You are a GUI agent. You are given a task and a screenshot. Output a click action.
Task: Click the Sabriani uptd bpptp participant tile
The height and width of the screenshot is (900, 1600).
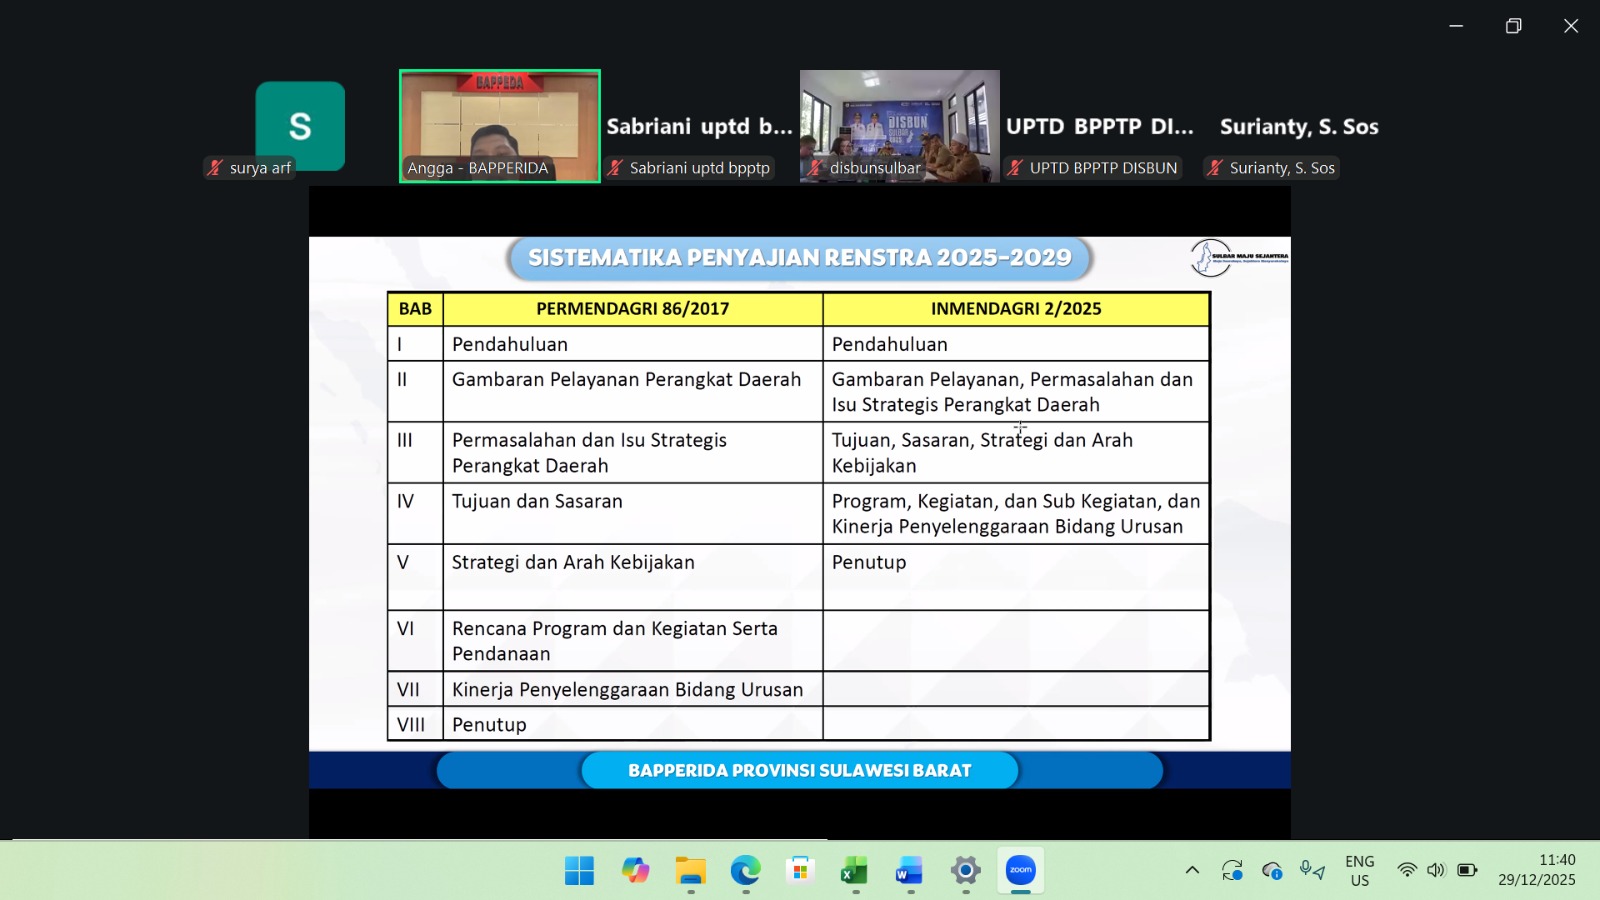tap(699, 128)
